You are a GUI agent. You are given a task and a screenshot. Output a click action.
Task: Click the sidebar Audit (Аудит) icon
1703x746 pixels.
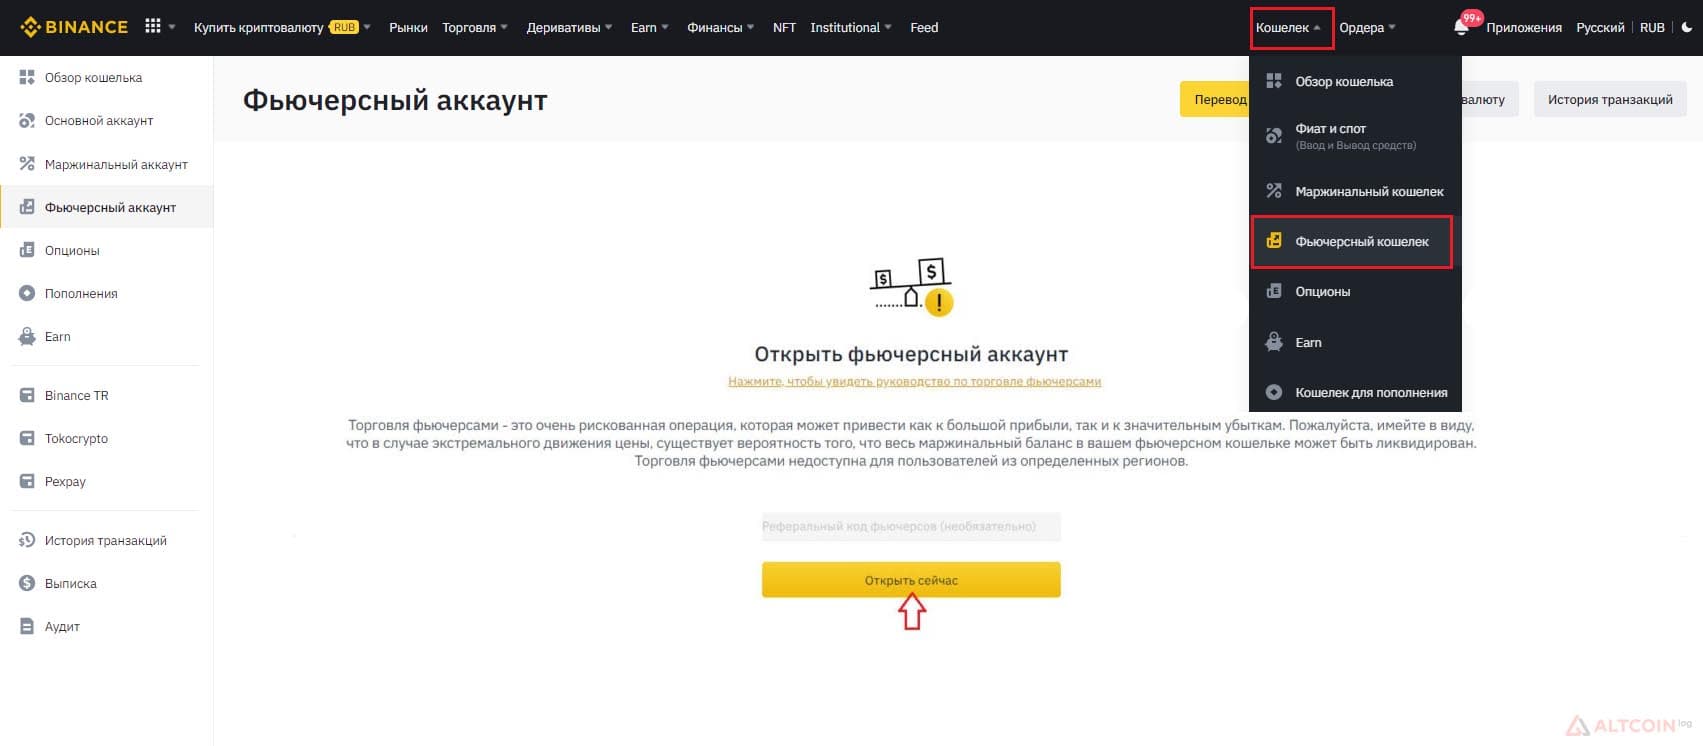(x=27, y=626)
